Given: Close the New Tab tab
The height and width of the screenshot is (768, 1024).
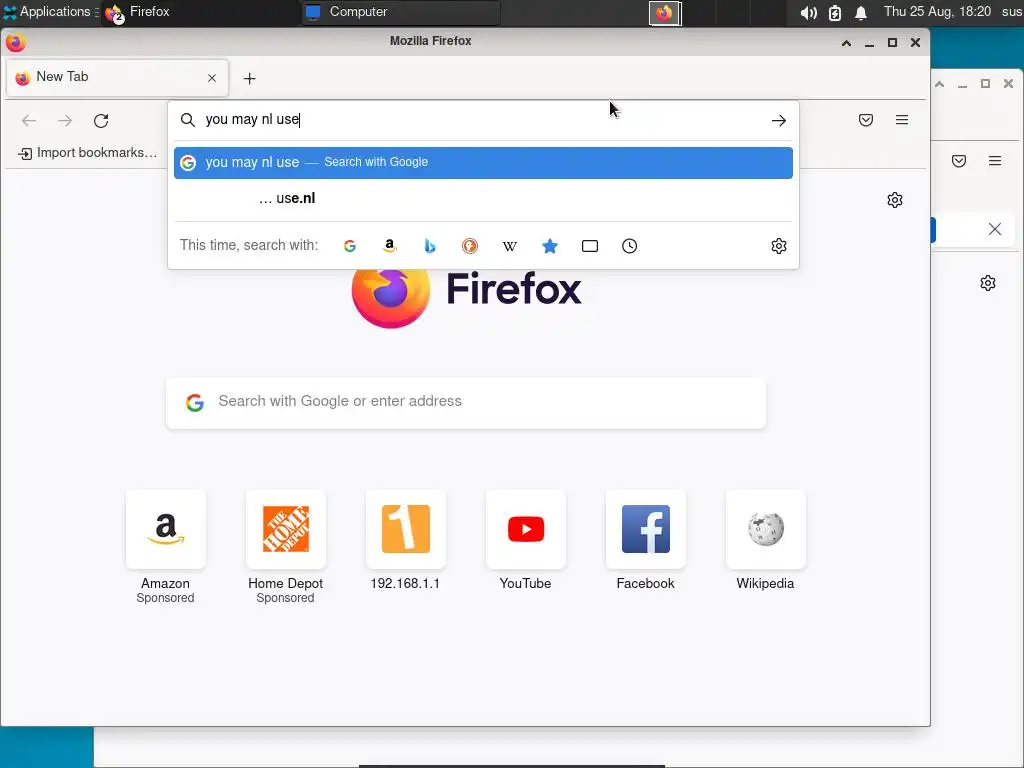Looking at the screenshot, I should click(x=212, y=78).
